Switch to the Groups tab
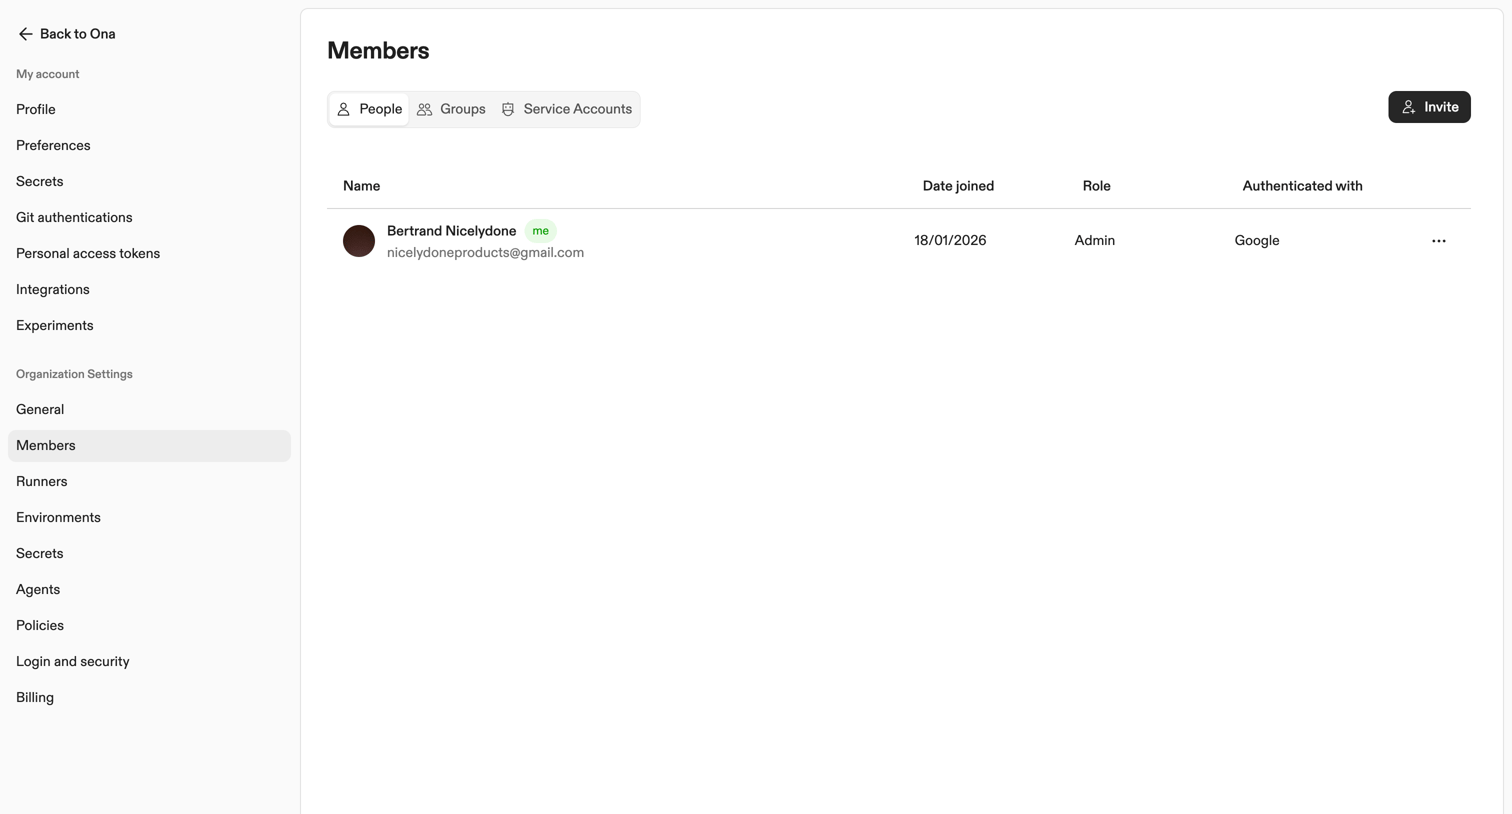 (x=451, y=109)
